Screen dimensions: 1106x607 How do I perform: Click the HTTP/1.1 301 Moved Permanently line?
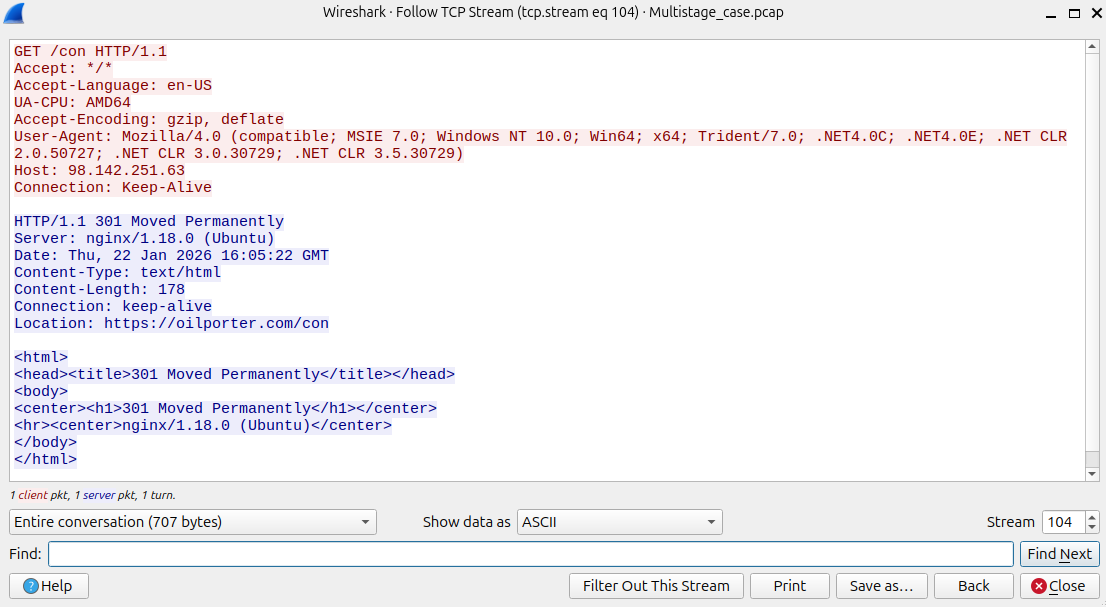click(x=149, y=221)
